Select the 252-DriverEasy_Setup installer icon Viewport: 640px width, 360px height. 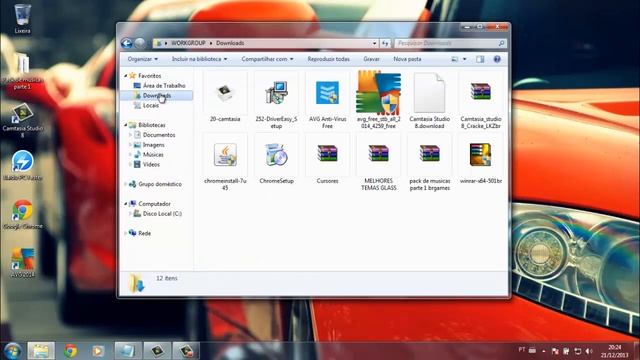coord(276,93)
